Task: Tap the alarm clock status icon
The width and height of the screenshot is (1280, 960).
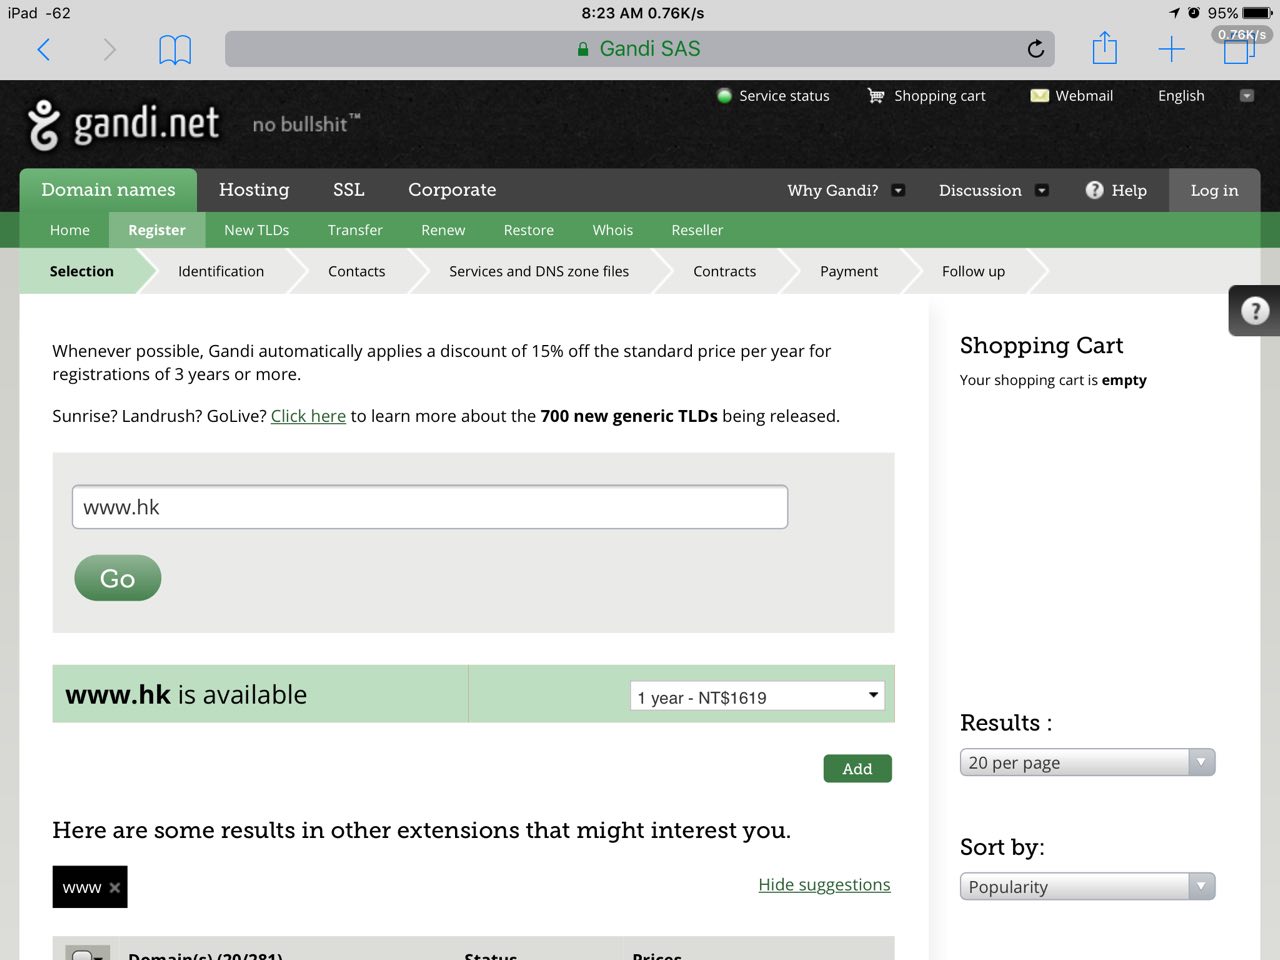Action: (1194, 13)
